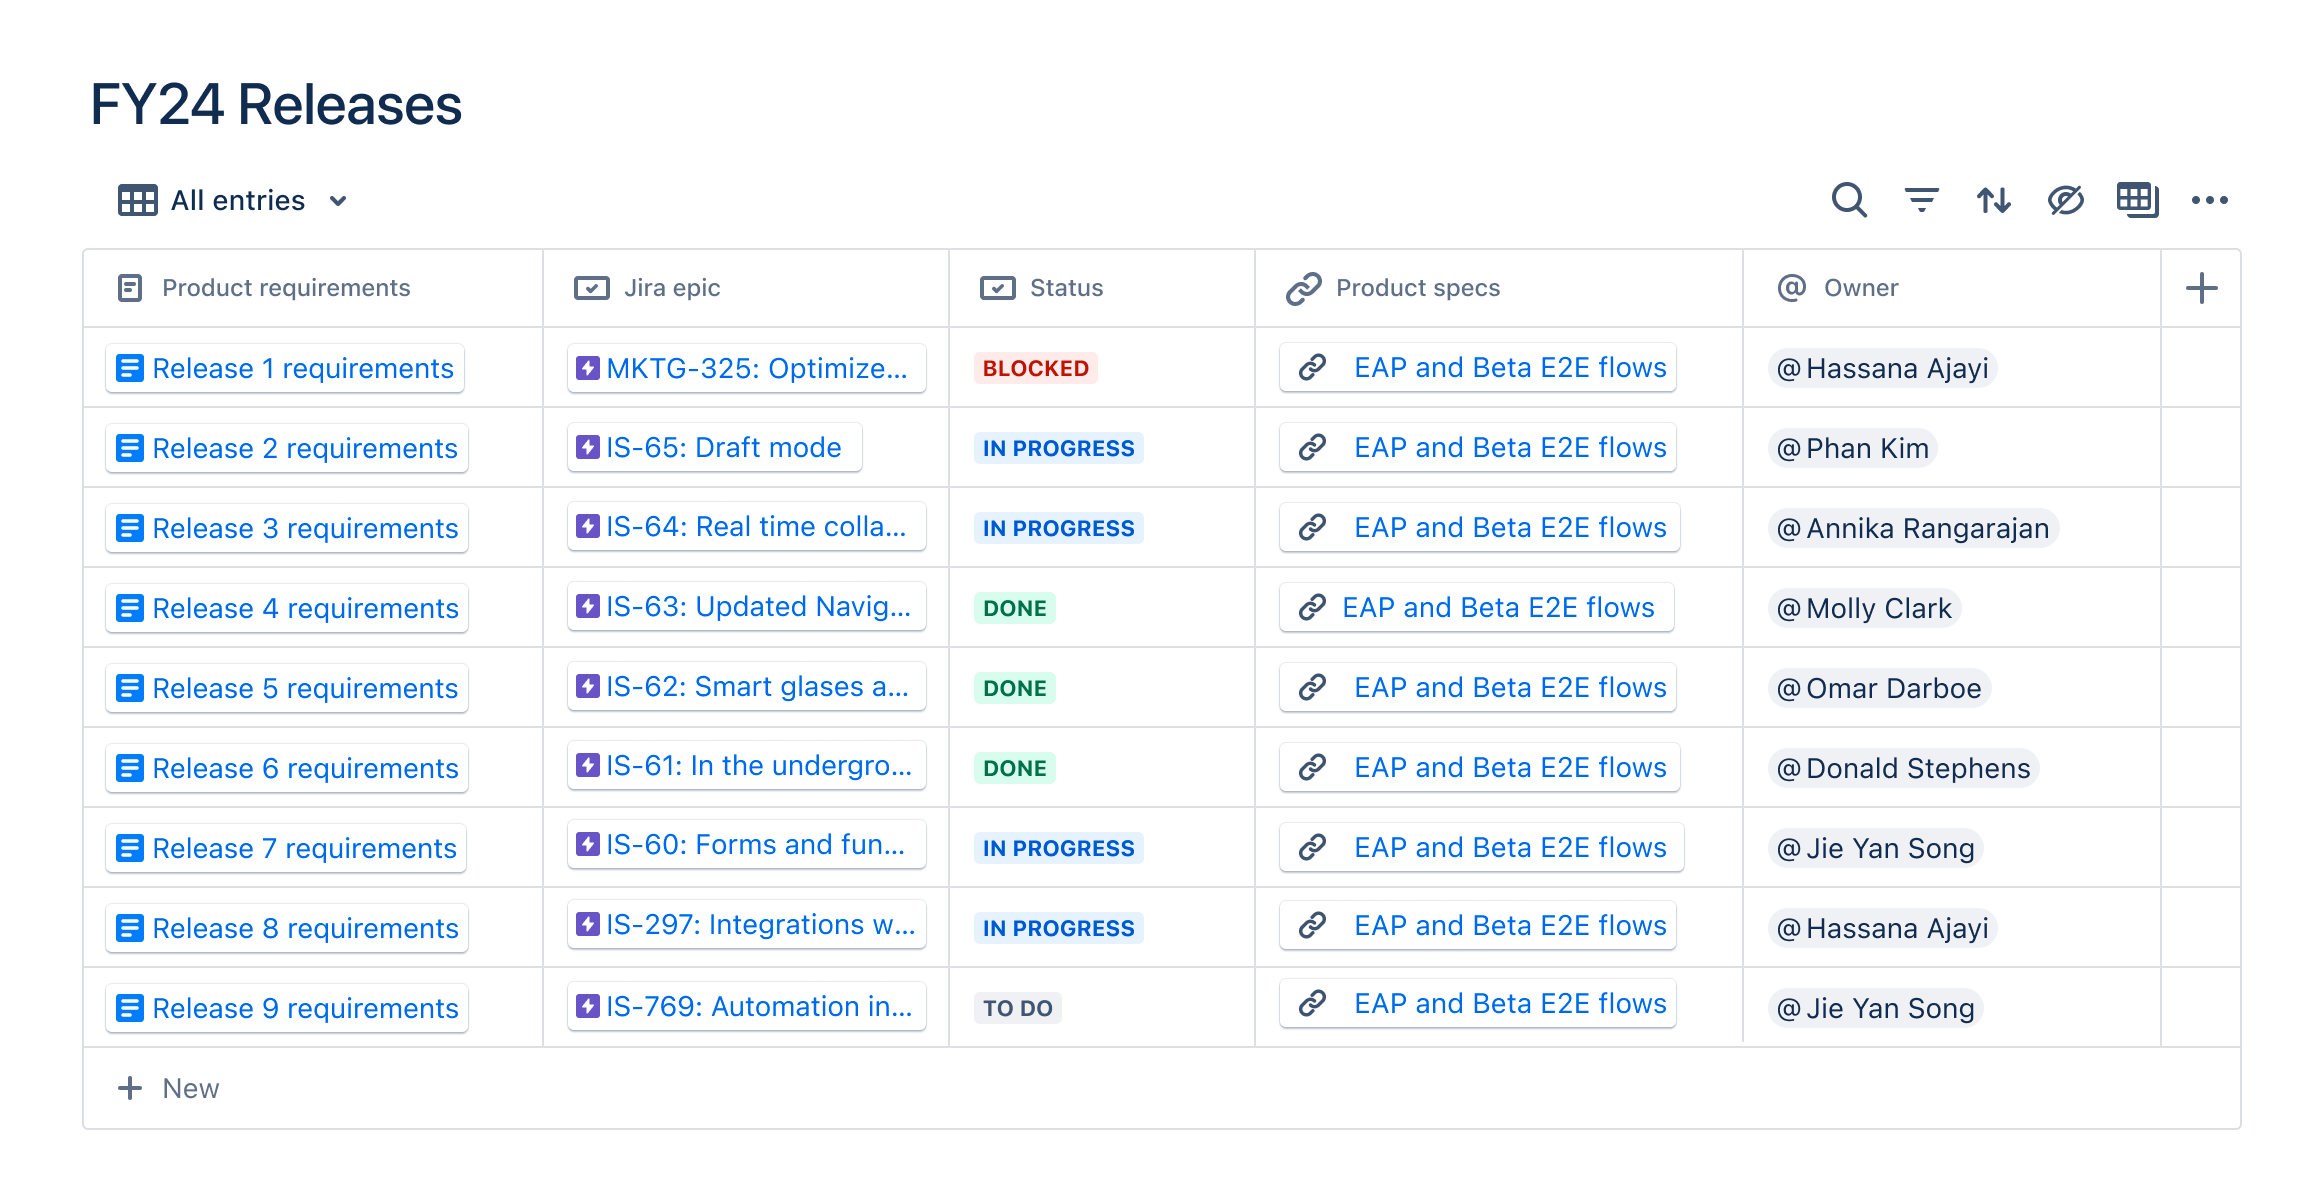Add a column with the plus icon

(2200, 287)
